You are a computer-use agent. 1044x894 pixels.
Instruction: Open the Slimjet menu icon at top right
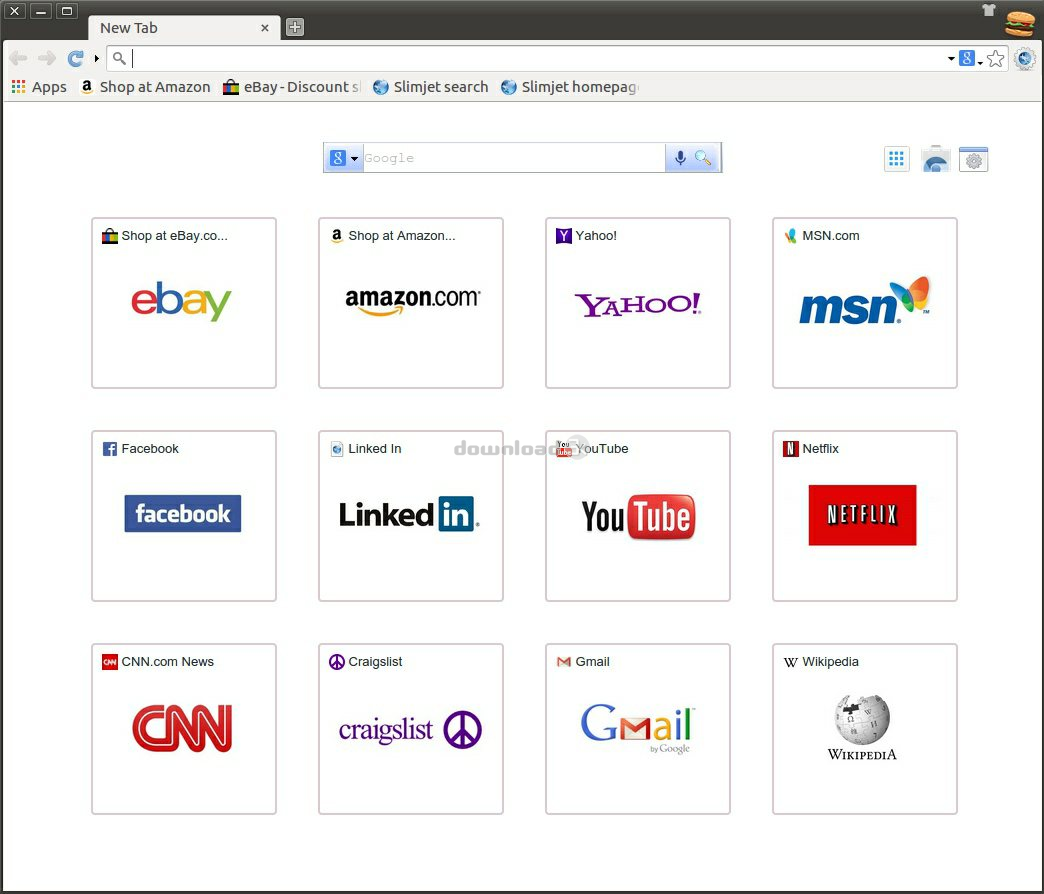pos(1025,58)
